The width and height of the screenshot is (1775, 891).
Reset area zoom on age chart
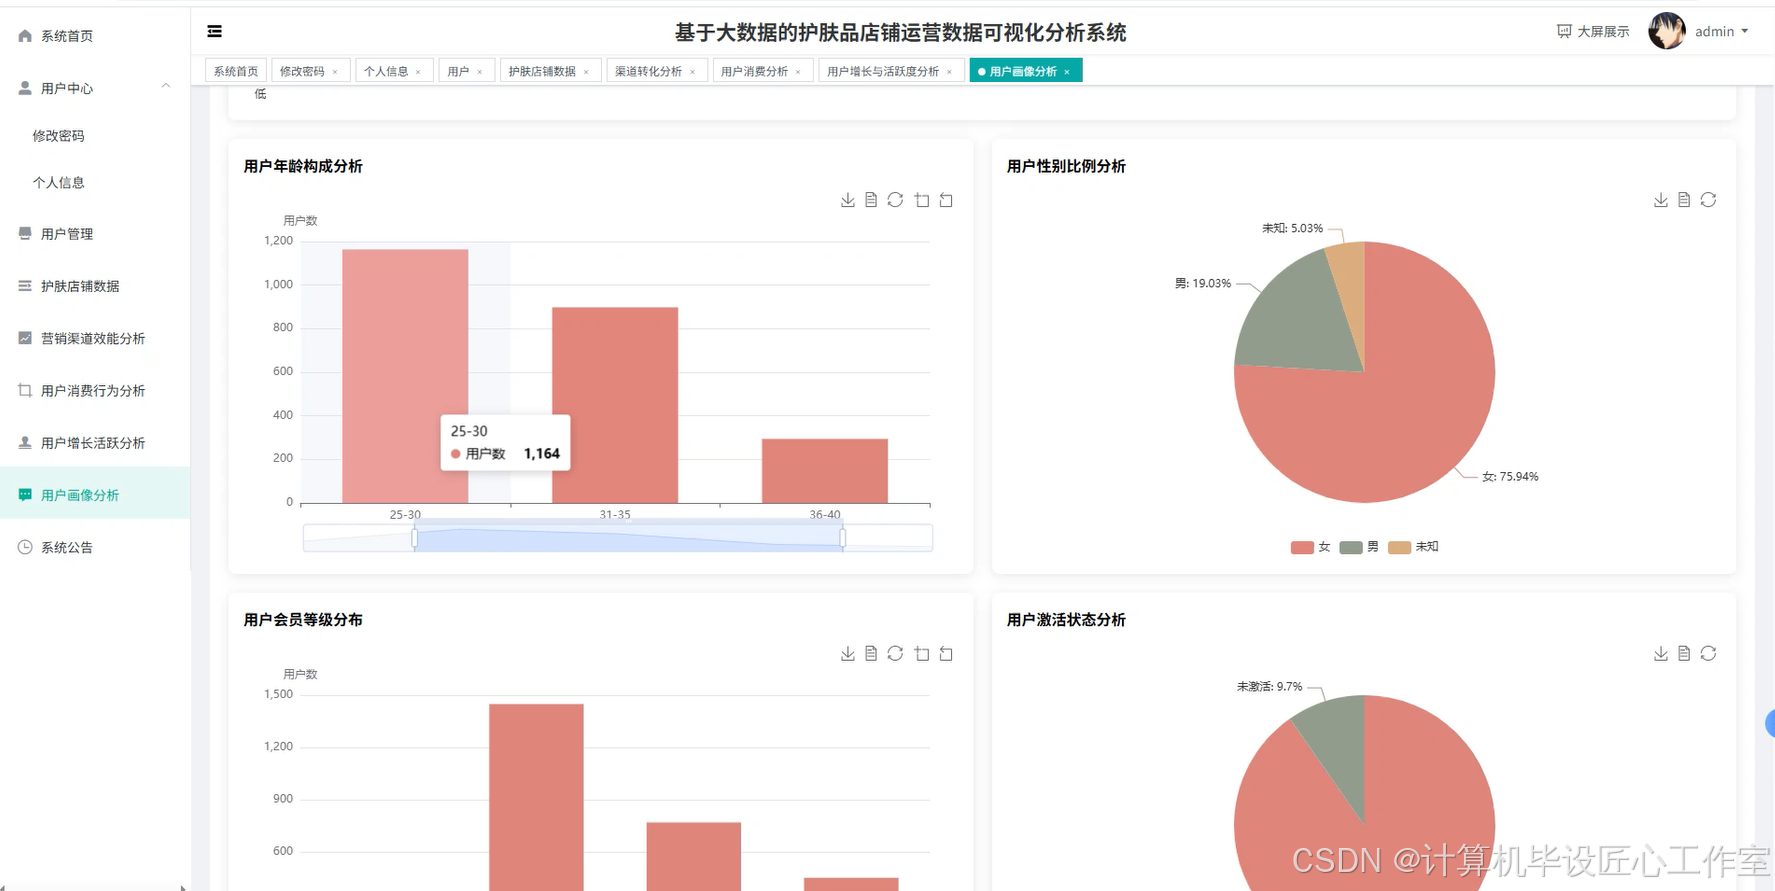[x=946, y=200]
